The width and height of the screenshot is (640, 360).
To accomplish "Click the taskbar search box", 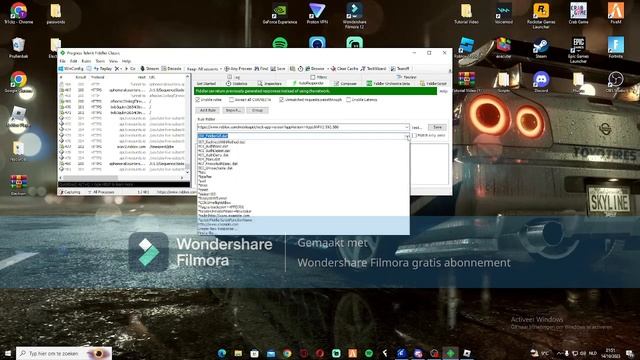I will coord(64,353).
